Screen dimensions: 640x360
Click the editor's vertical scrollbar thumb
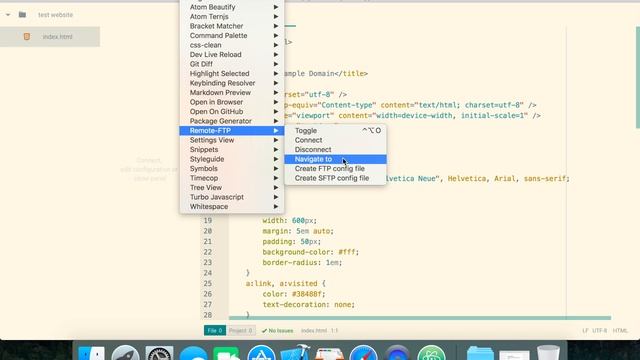[638, 78]
